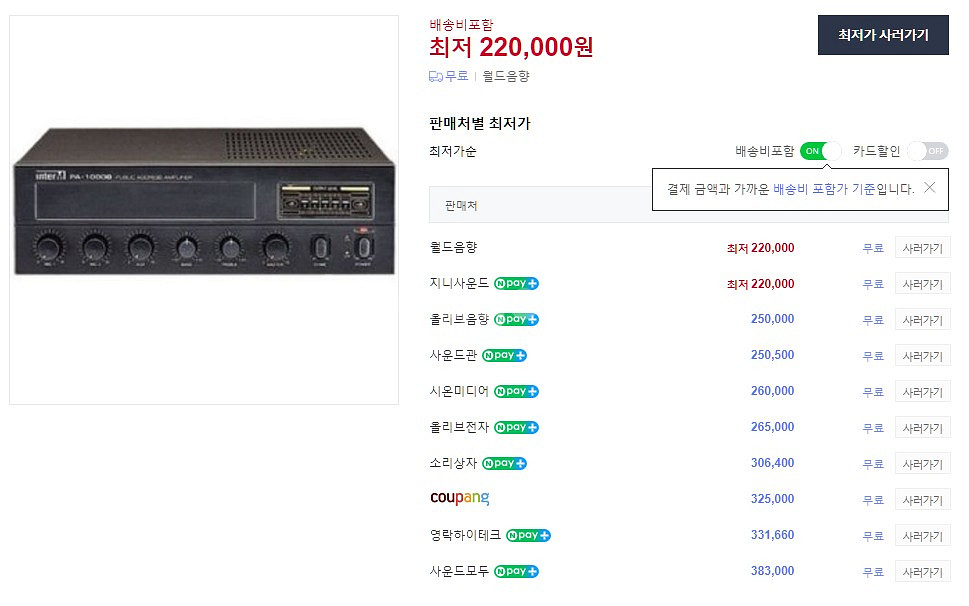969x606 pixels.
Task: Click Npay badge beside 지니사운드
Action: pos(516,284)
